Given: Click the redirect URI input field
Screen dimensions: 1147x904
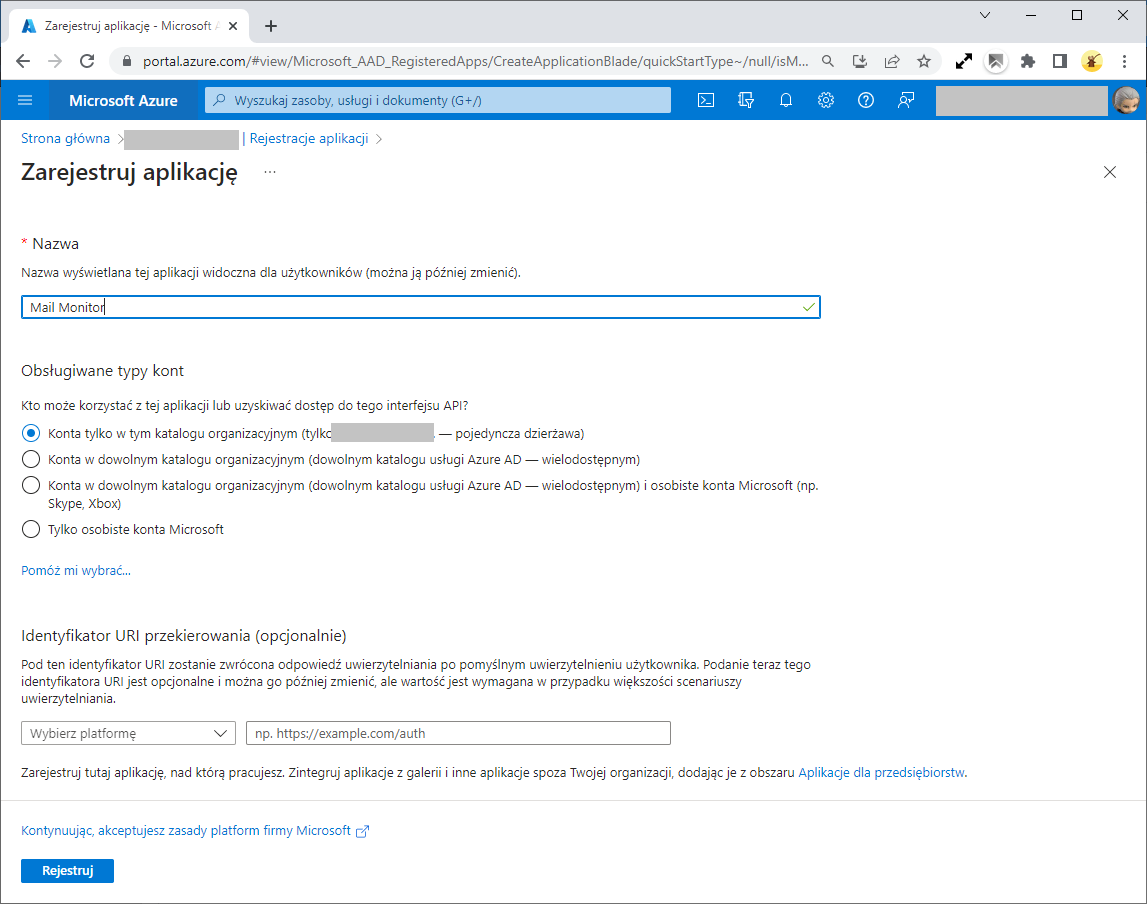Looking at the screenshot, I should [x=458, y=733].
